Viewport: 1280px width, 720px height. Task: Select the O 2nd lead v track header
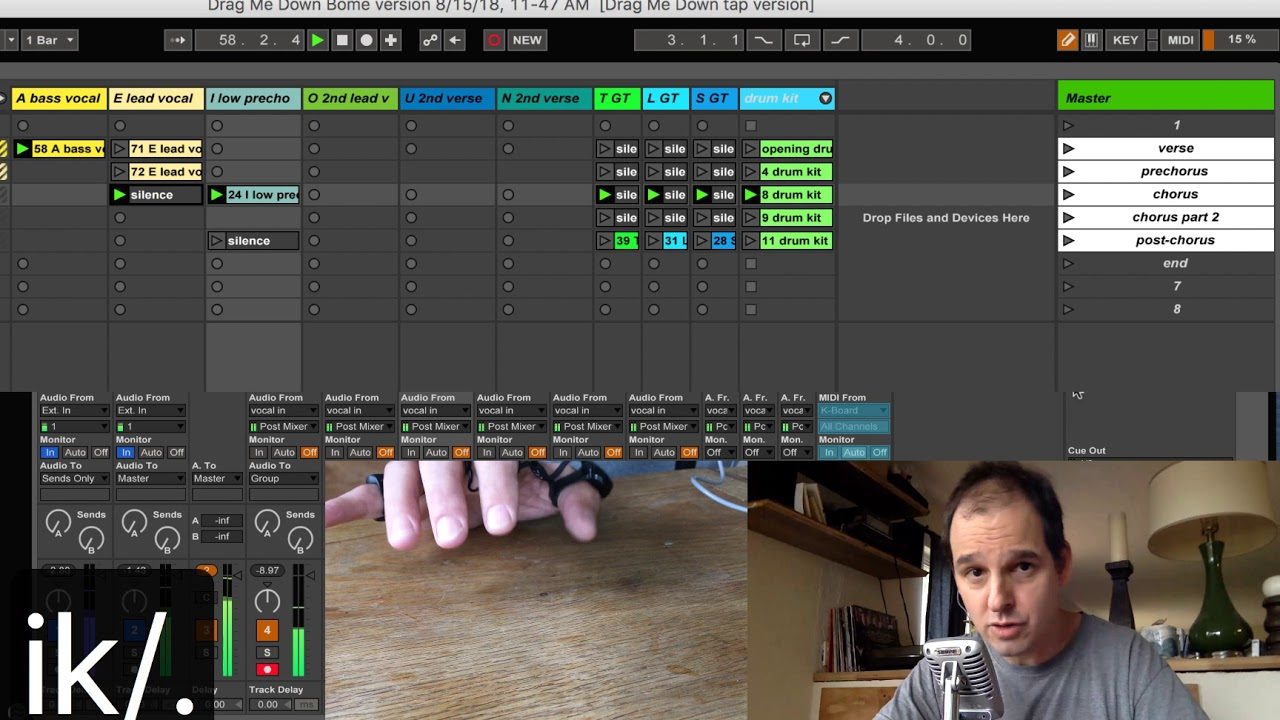[x=349, y=98]
